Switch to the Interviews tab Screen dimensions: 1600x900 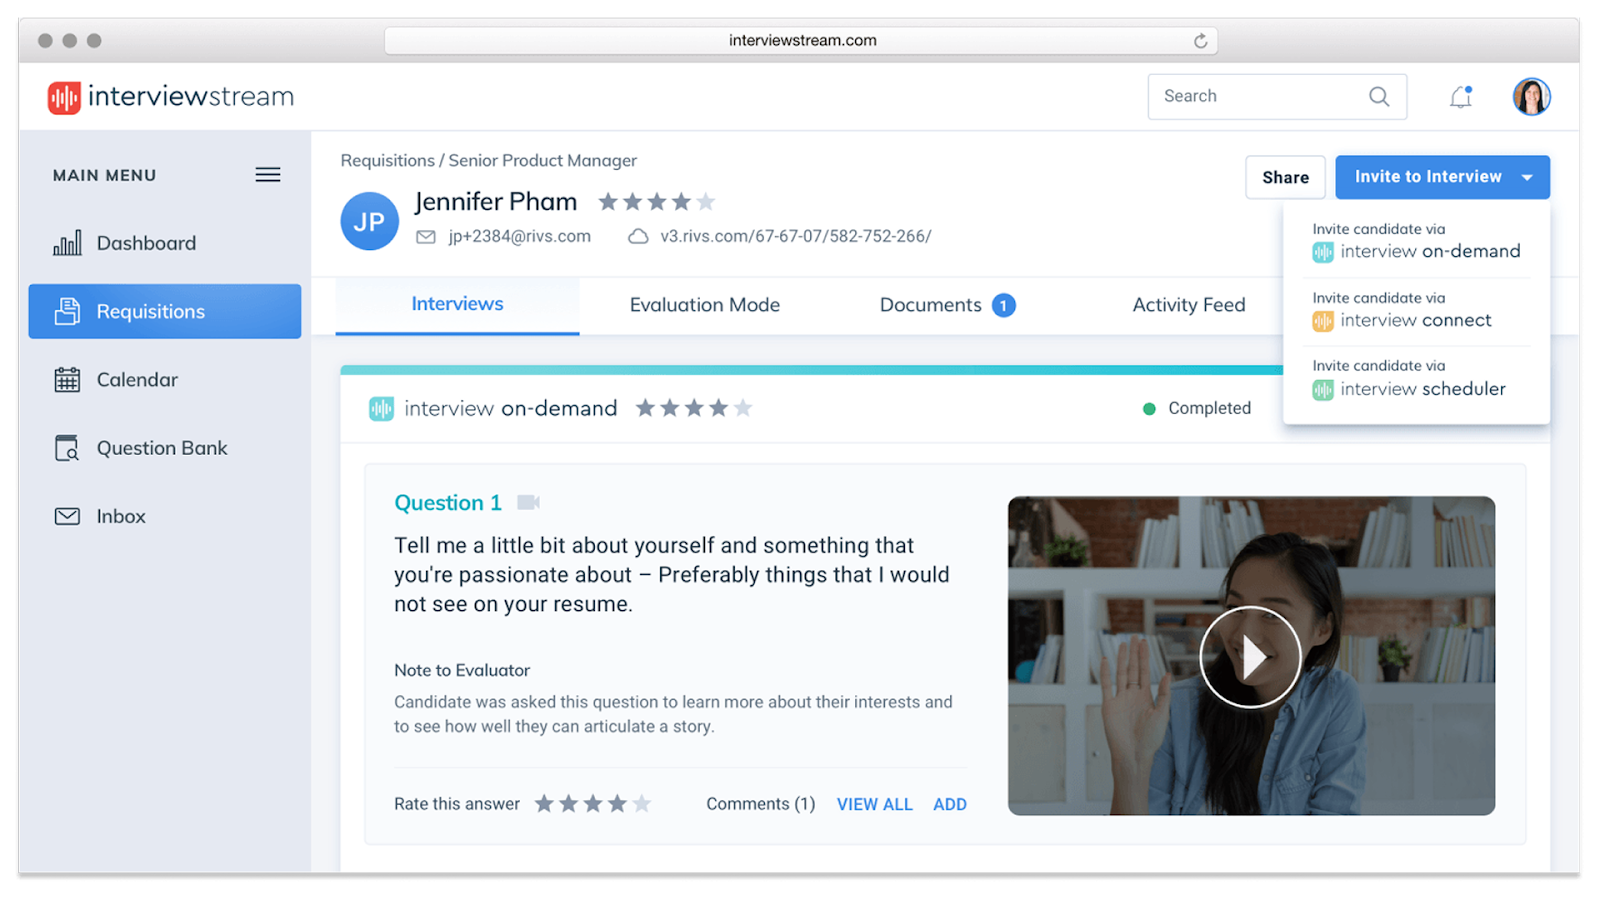click(457, 304)
